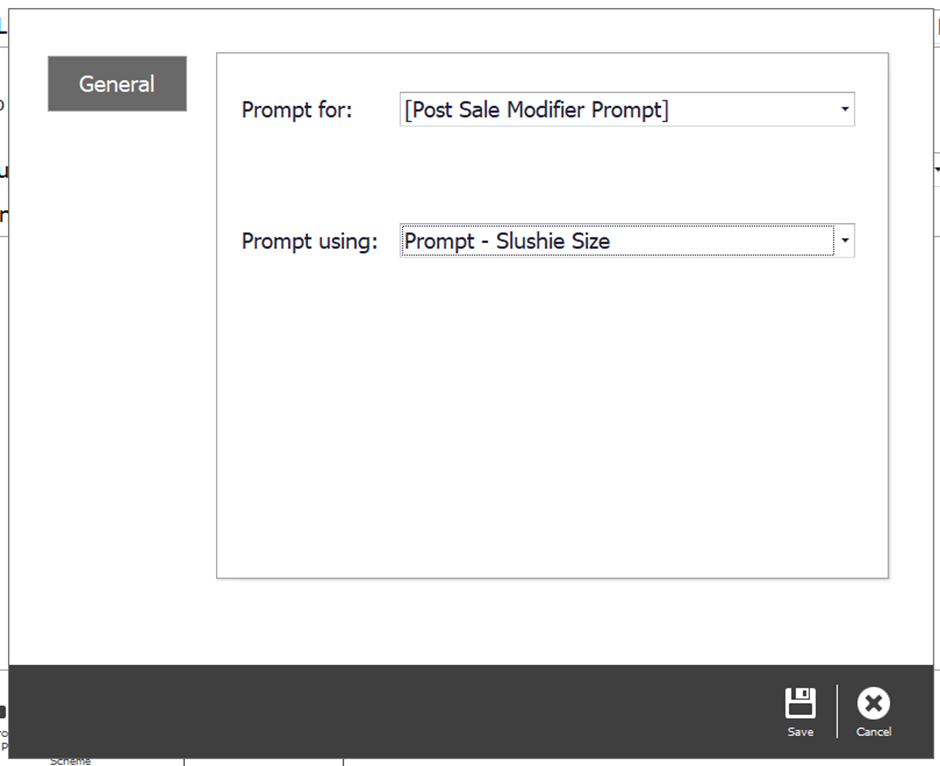The height and width of the screenshot is (766, 940).
Task: Click the Prompt - Slushie Size field
Action: click(626, 240)
